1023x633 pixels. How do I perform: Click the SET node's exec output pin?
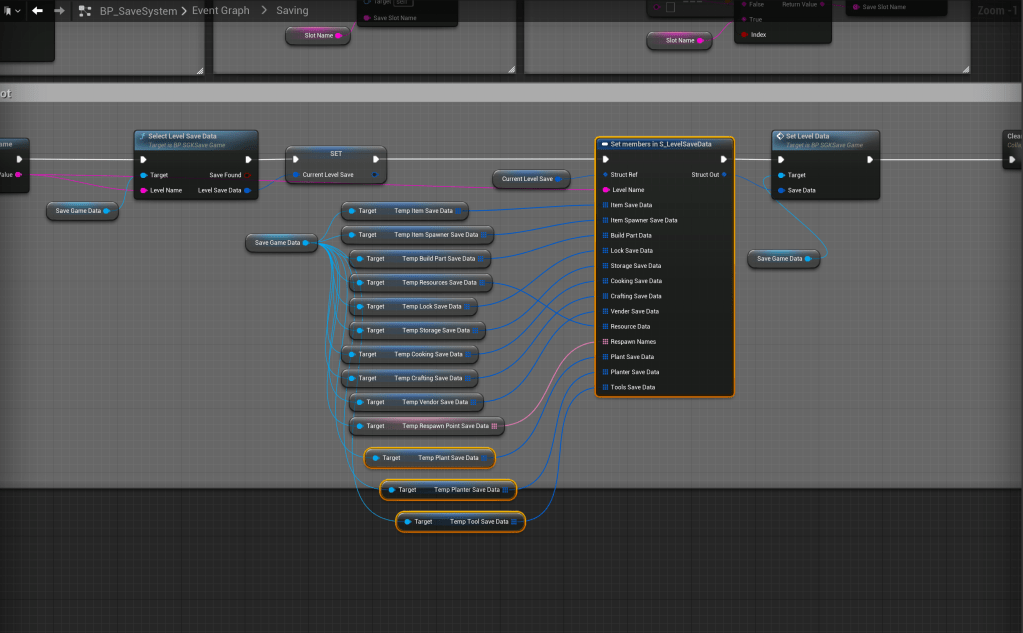click(x=376, y=158)
